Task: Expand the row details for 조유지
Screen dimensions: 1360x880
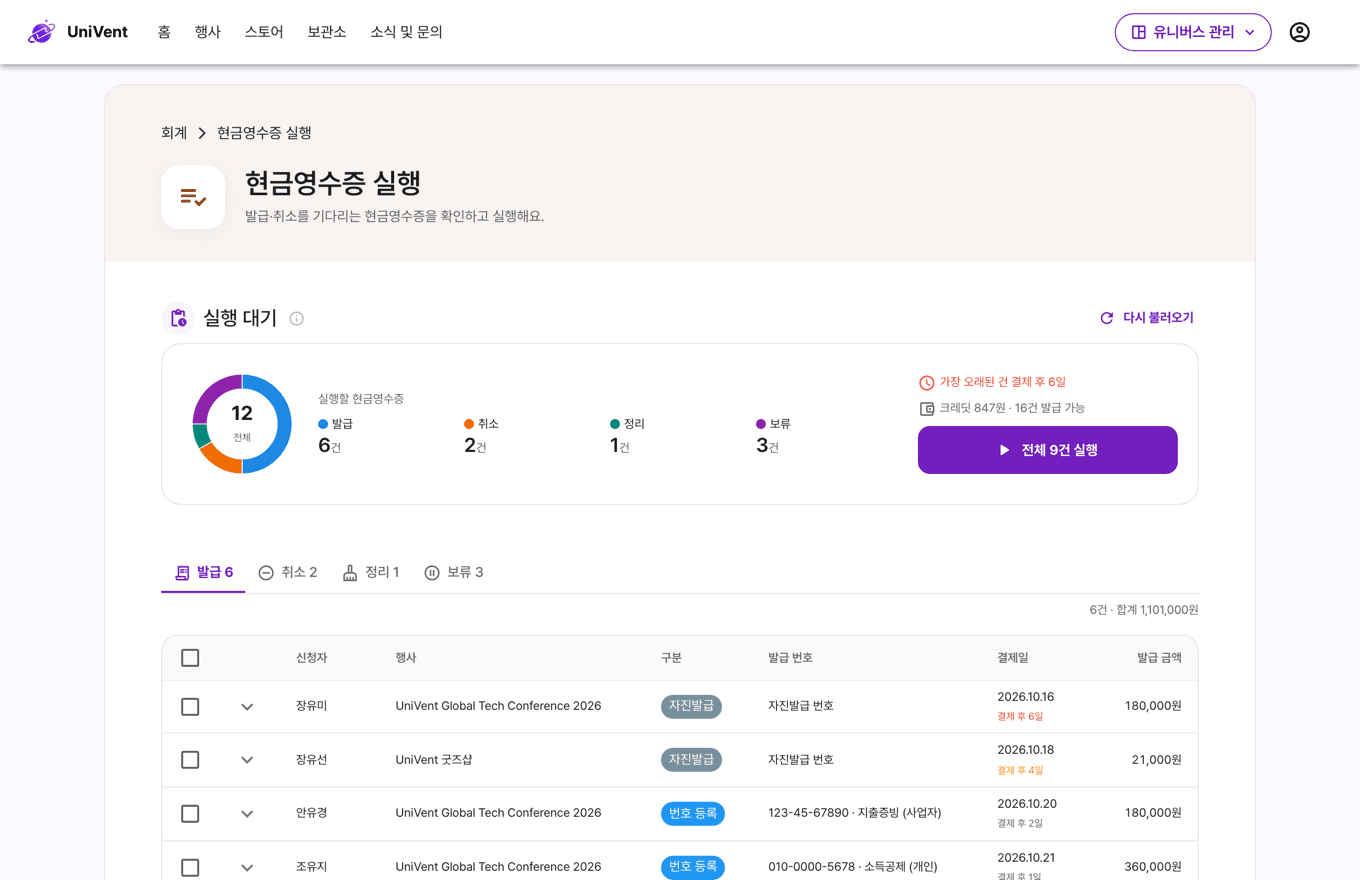Action: tap(247, 867)
